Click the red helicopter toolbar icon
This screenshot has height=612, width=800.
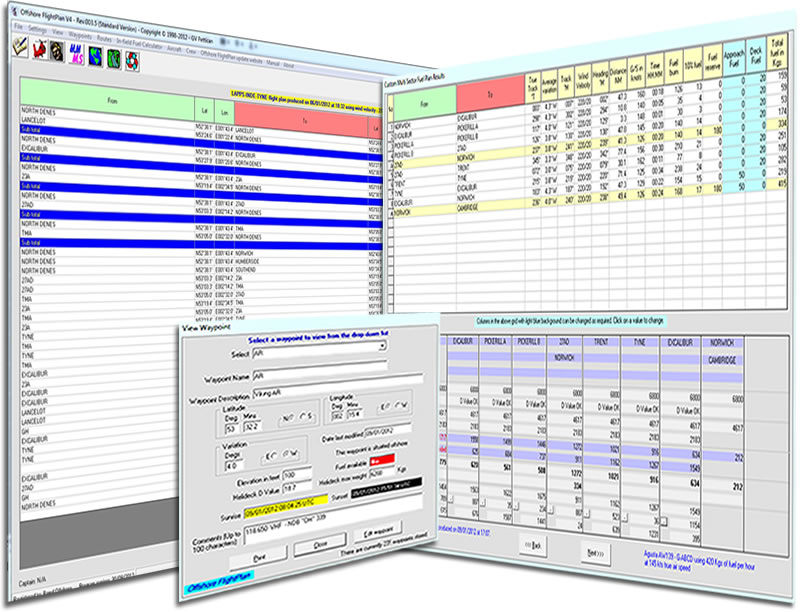[39, 49]
